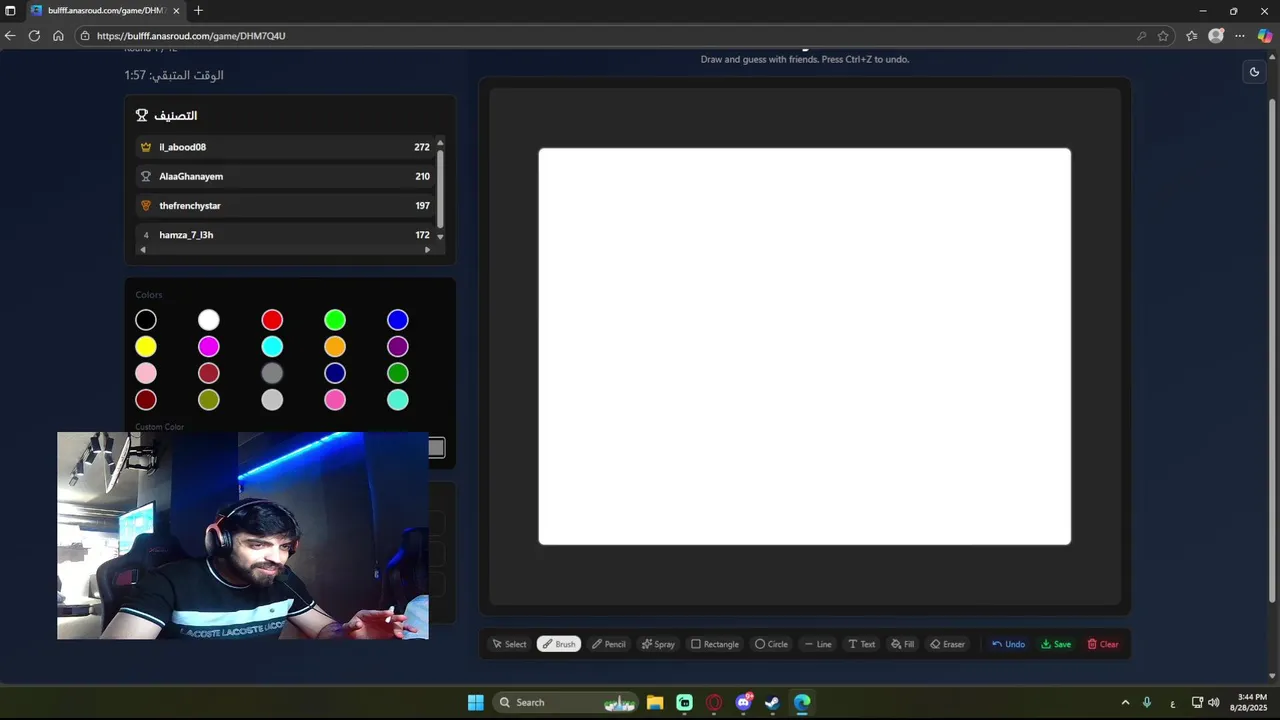The height and width of the screenshot is (720, 1280).
Task: Show hidden system tray icons
Action: [1125, 702]
